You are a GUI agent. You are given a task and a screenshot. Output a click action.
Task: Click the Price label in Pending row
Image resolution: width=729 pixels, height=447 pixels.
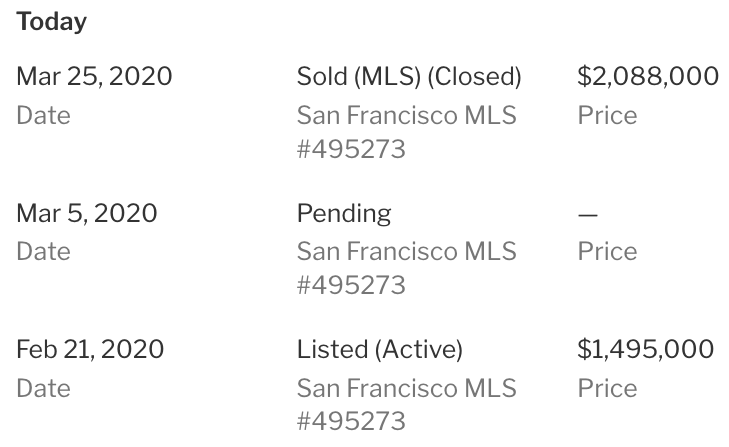click(x=607, y=251)
